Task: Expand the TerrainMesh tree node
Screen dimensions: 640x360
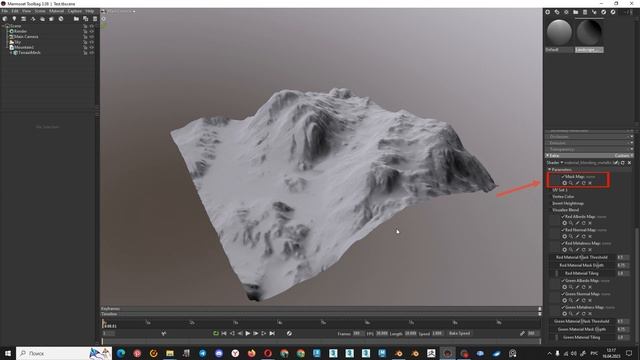Action: tap(11, 53)
